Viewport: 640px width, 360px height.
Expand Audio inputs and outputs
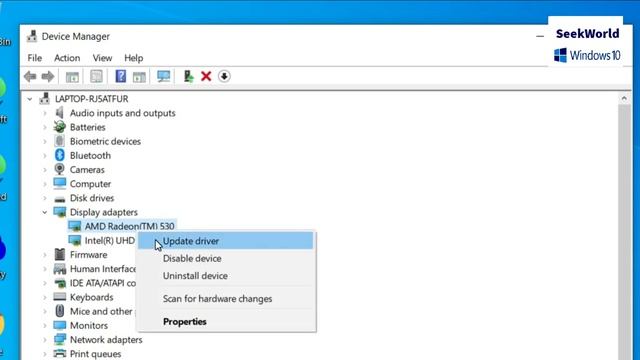pos(45,113)
